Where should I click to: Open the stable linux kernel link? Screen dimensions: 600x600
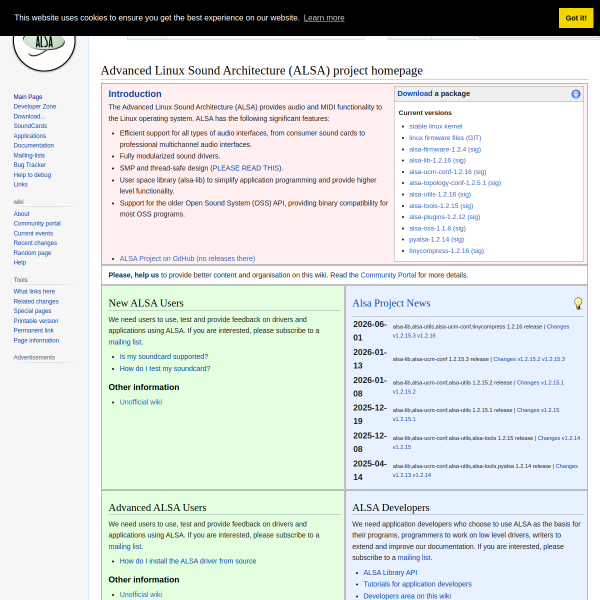pos(435,126)
